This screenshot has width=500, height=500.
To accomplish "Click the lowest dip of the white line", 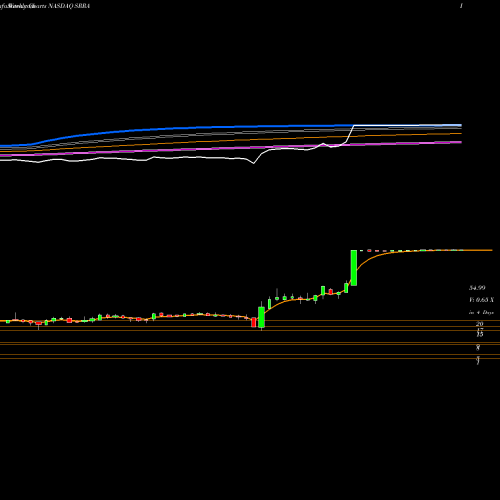I will coord(254,163).
